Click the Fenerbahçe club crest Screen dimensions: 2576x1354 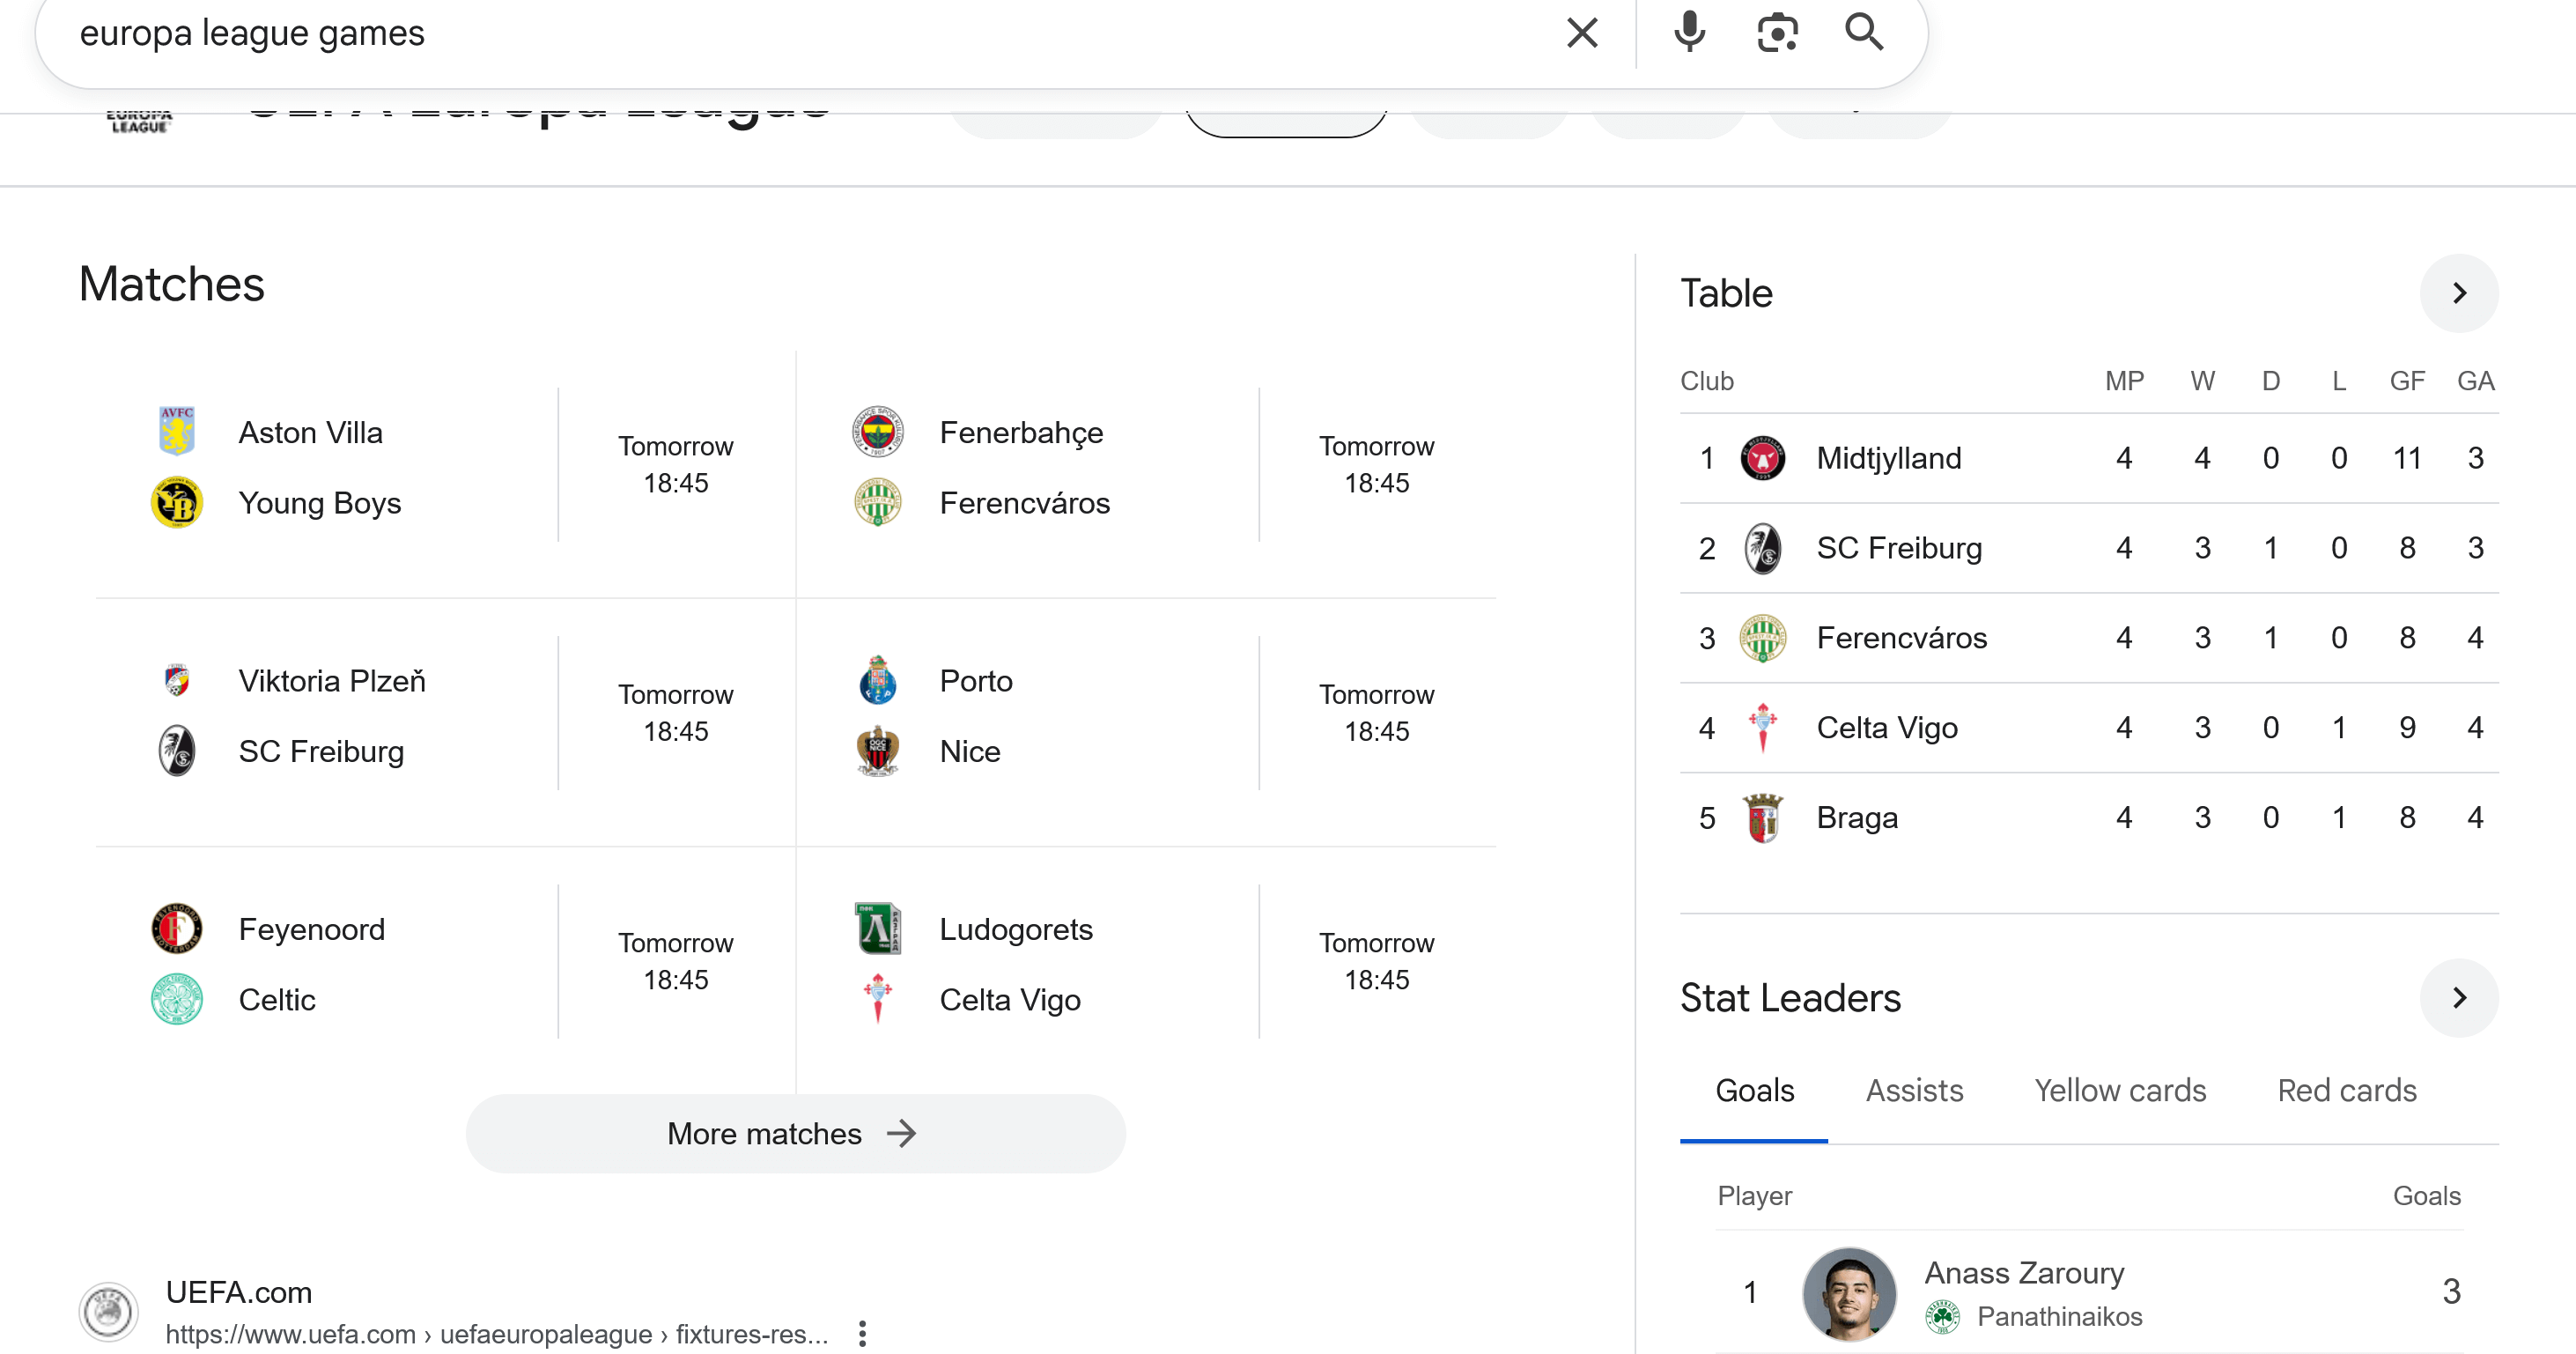[877, 431]
